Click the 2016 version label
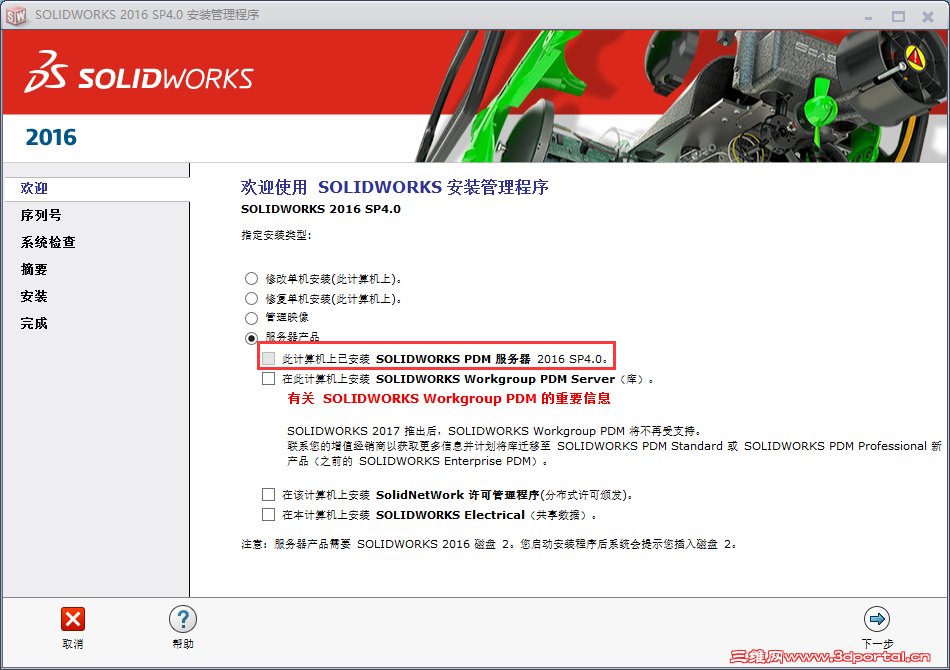This screenshot has width=950, height=670. tap(51, 138)
